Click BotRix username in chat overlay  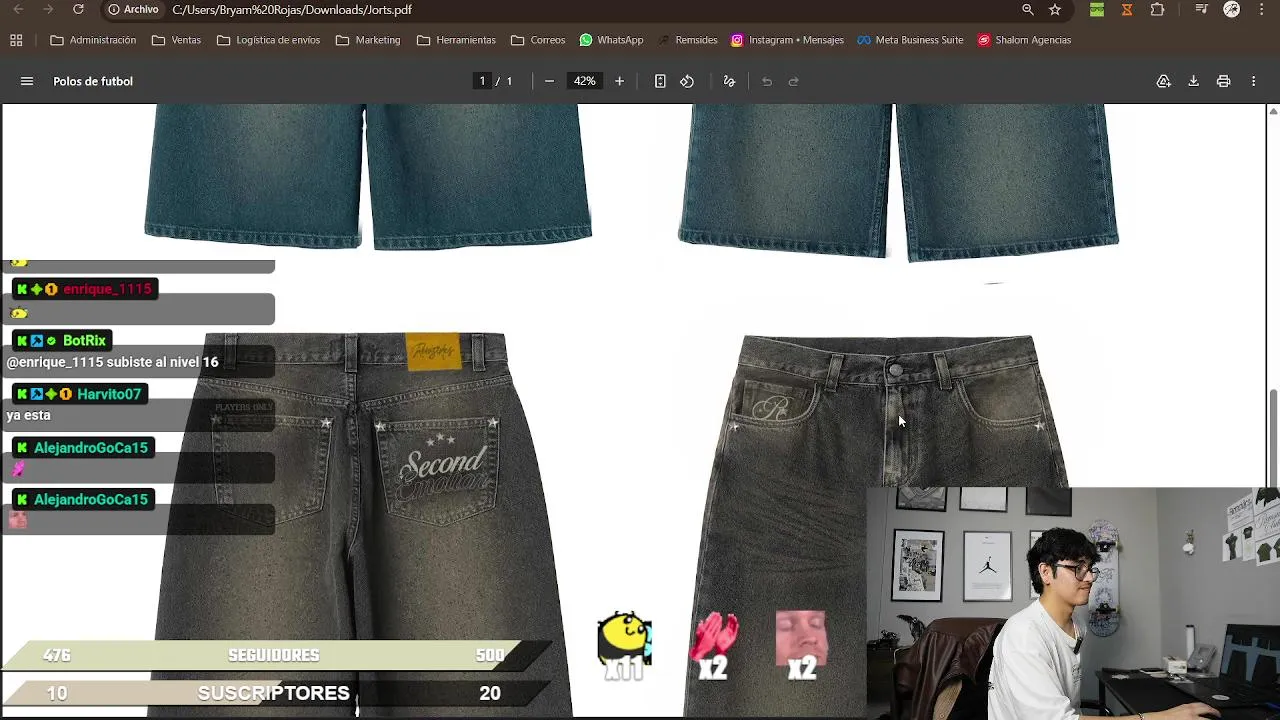(84, 341)
